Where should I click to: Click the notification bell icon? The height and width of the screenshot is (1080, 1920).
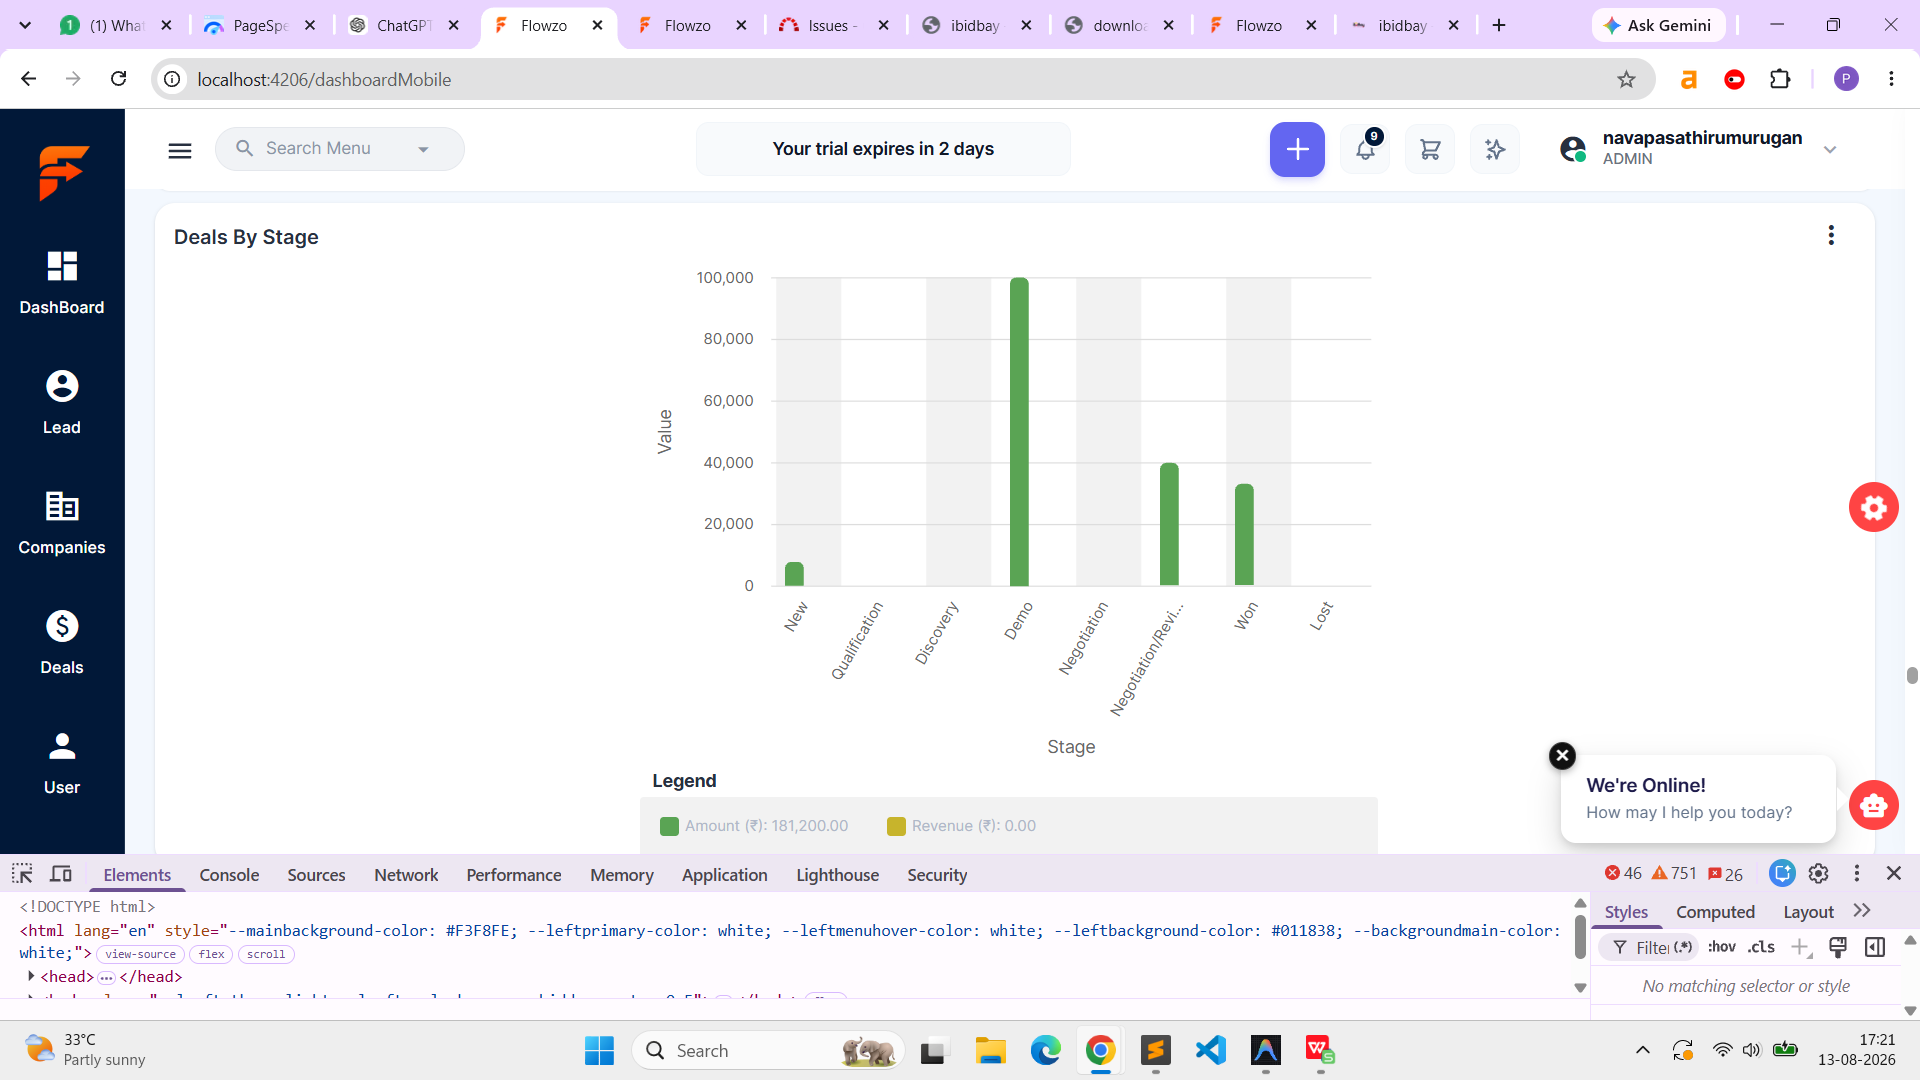coord(1365,149)
